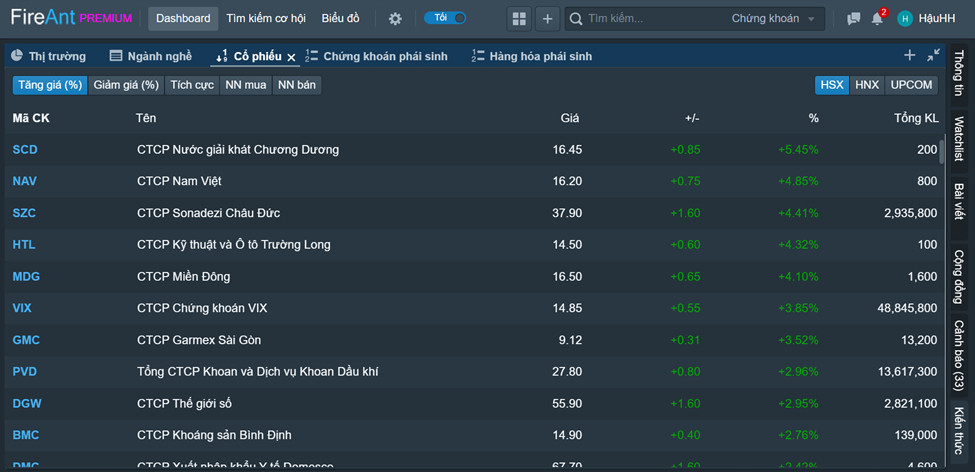Sort by the Mã CK column header
The image size is (975, 472).
click(x=30, y=118)
